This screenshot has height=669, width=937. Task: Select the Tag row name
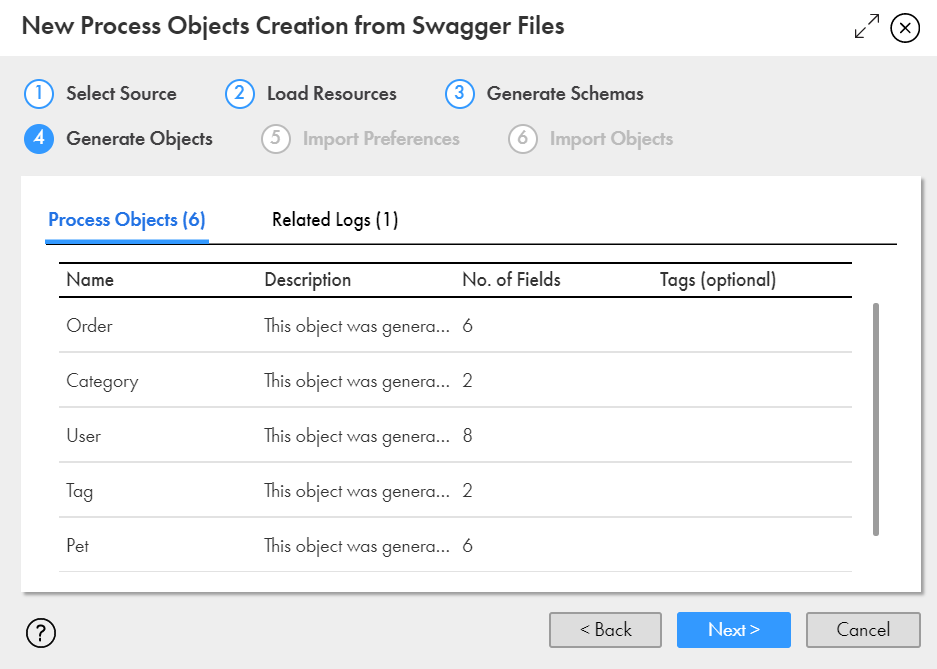click(x=79, y=491)
